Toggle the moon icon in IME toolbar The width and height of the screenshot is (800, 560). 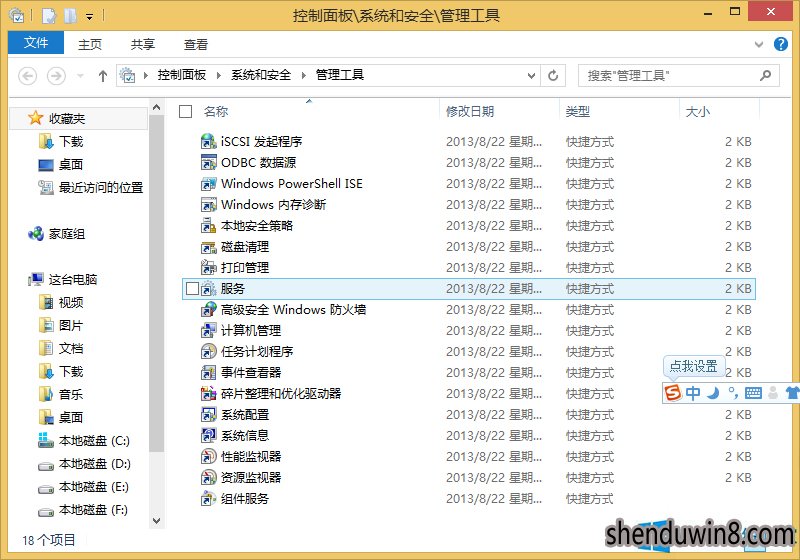tap(713, 393)
